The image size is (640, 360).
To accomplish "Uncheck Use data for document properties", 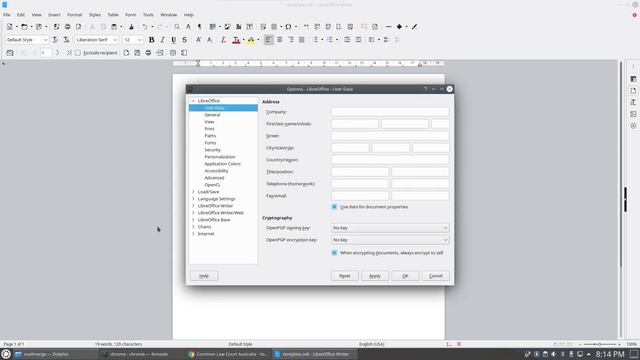I will (x=334, y=207).
